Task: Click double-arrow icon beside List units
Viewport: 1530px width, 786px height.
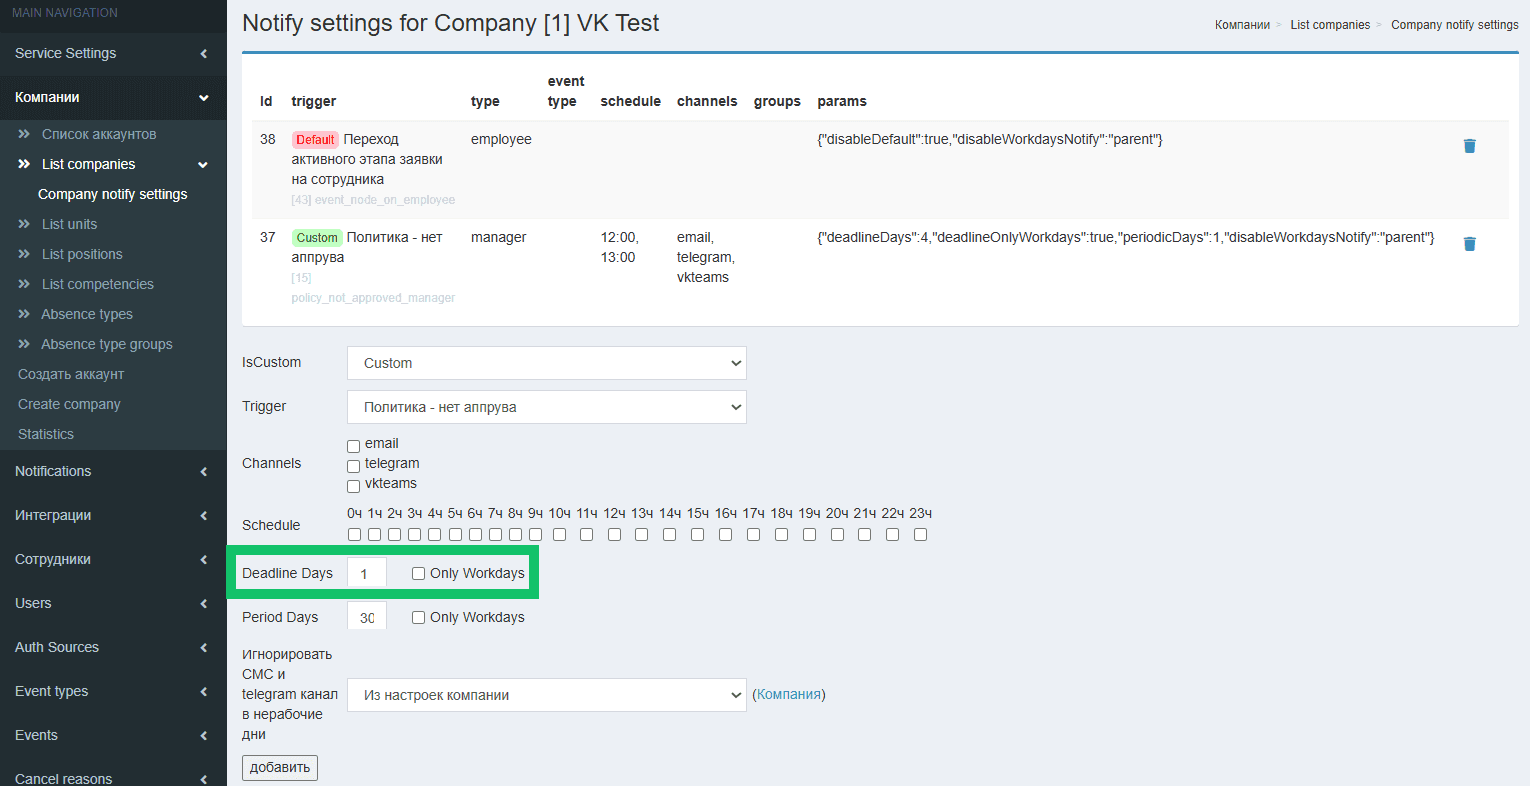Action: point(24,224)
